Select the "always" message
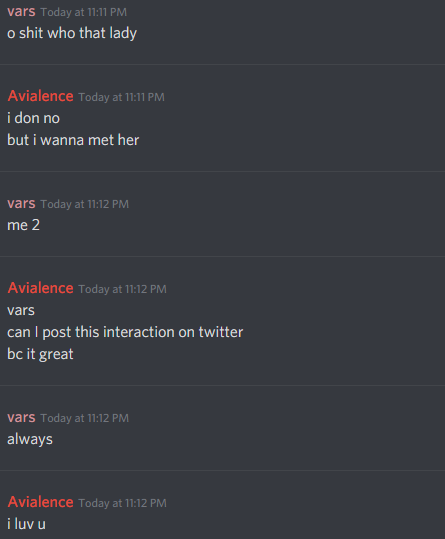Viewport: 445px width, 539px height. coord(30,440)
